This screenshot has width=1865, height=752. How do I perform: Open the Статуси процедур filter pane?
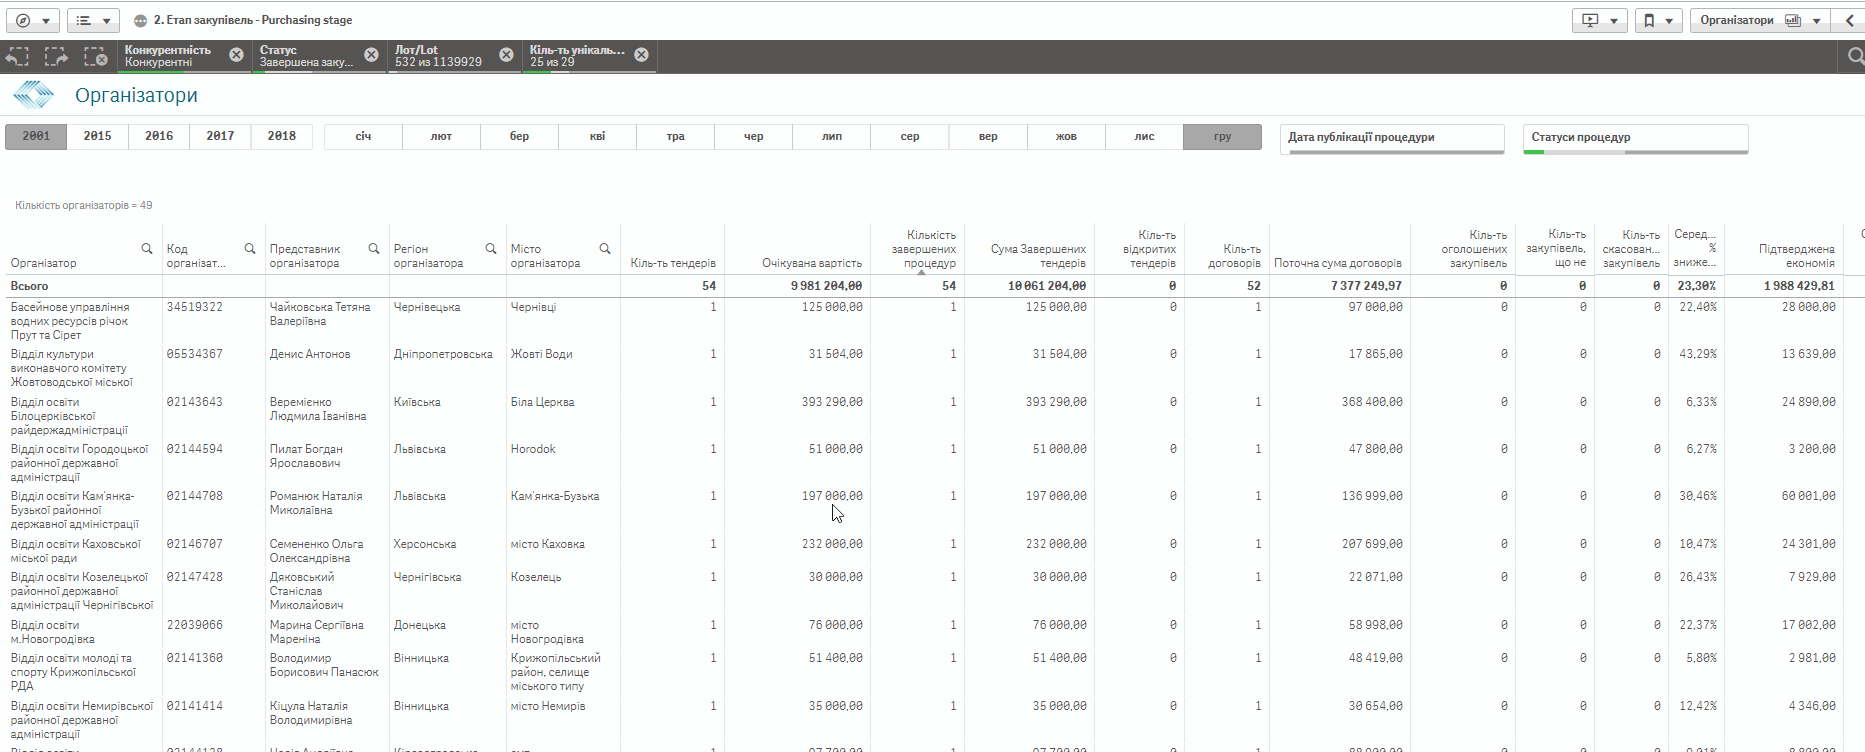click(1635, 137)
